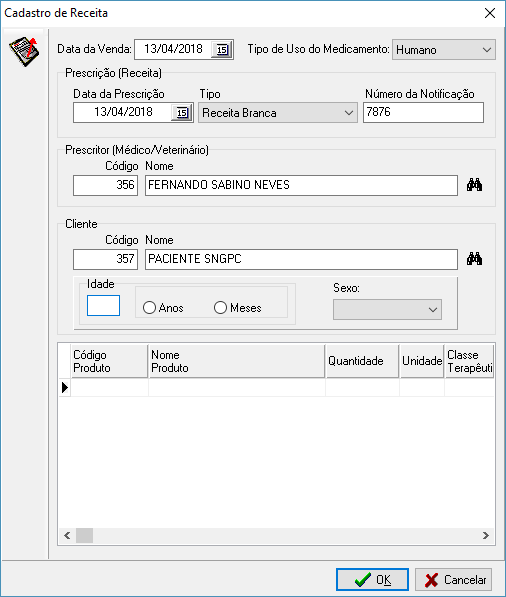Confirm with the OK button
Image resolution: width=506 pixels, height=597 pixels.
[372, 579]
